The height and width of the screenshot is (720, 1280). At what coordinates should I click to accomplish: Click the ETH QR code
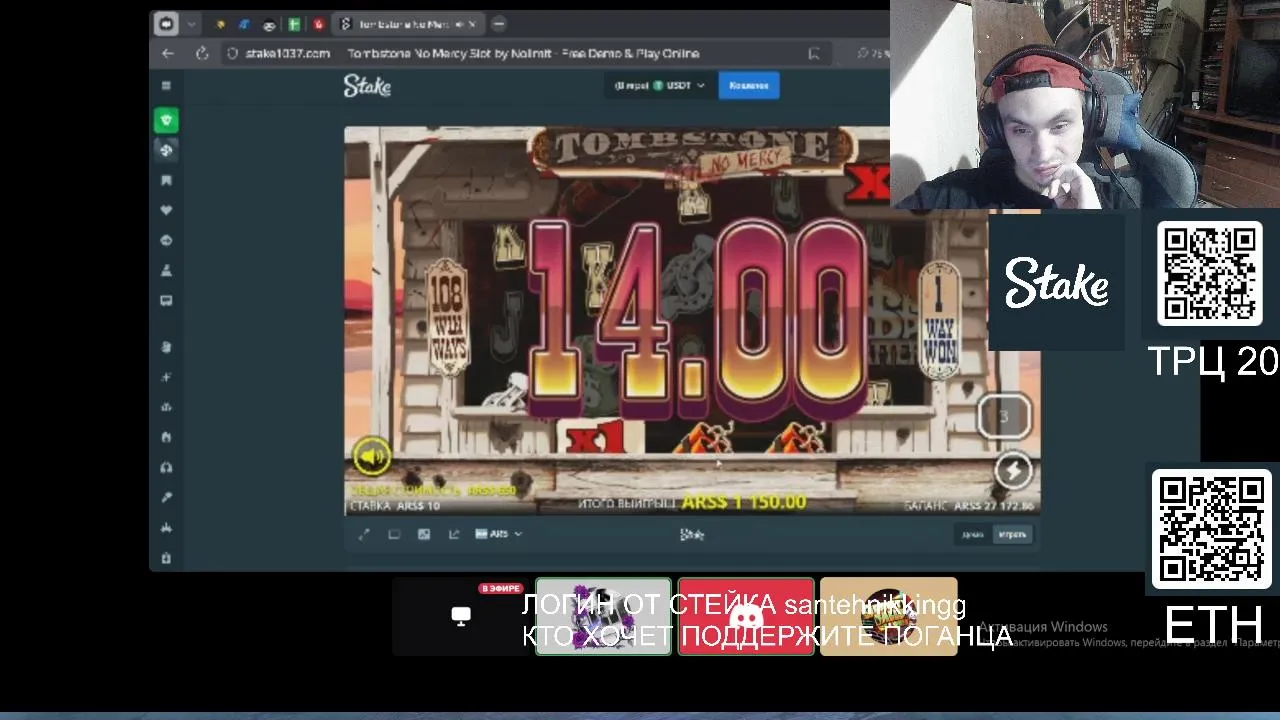point(1211,530)
